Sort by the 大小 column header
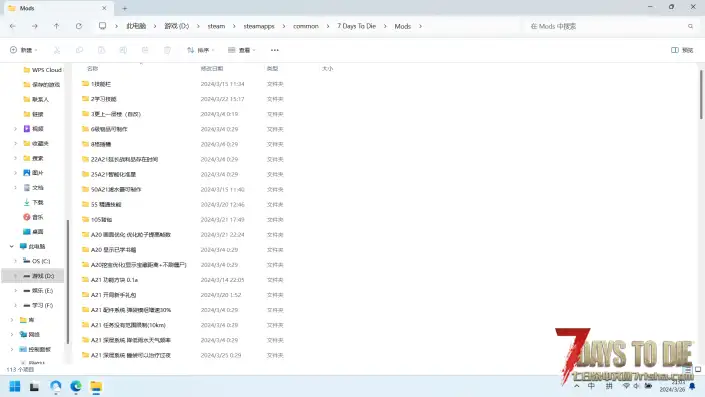Viewport: 705px width, 397px height. coord(328,69)
